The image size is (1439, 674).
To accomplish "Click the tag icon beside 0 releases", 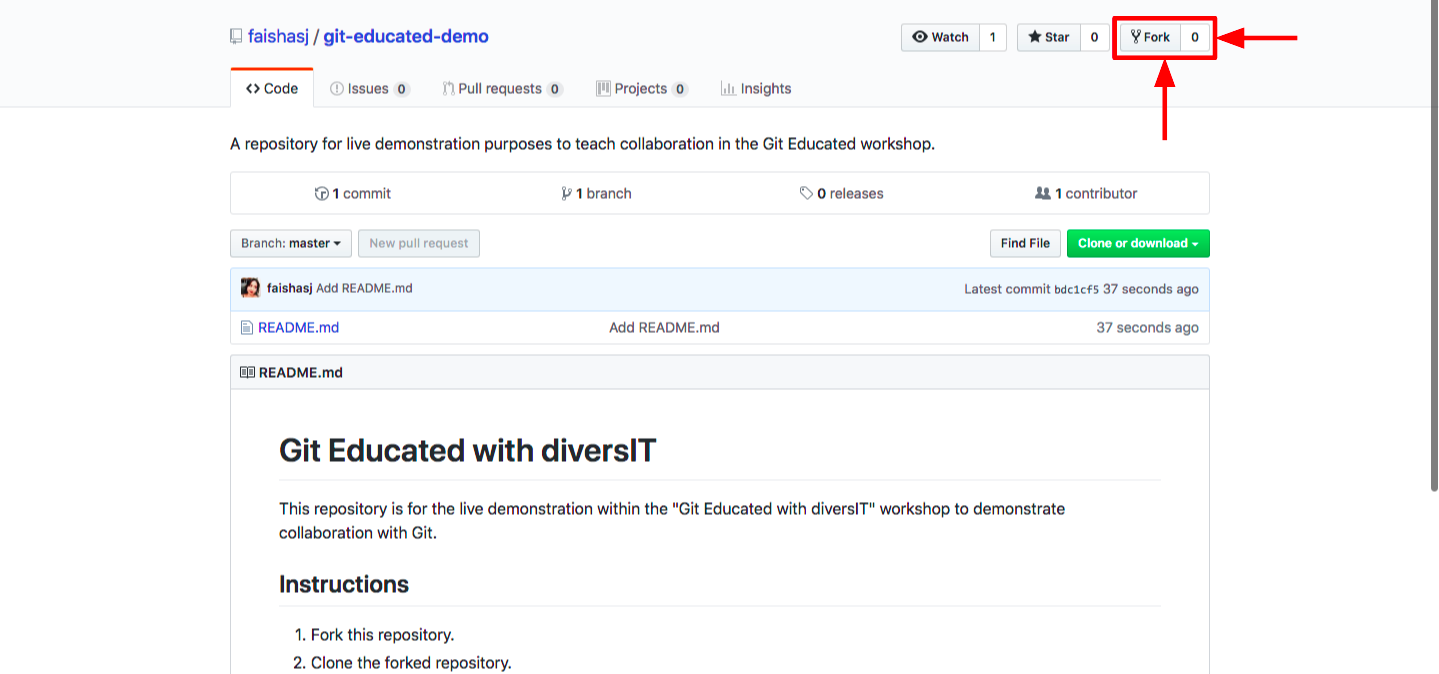I will (x=806, y=193).
